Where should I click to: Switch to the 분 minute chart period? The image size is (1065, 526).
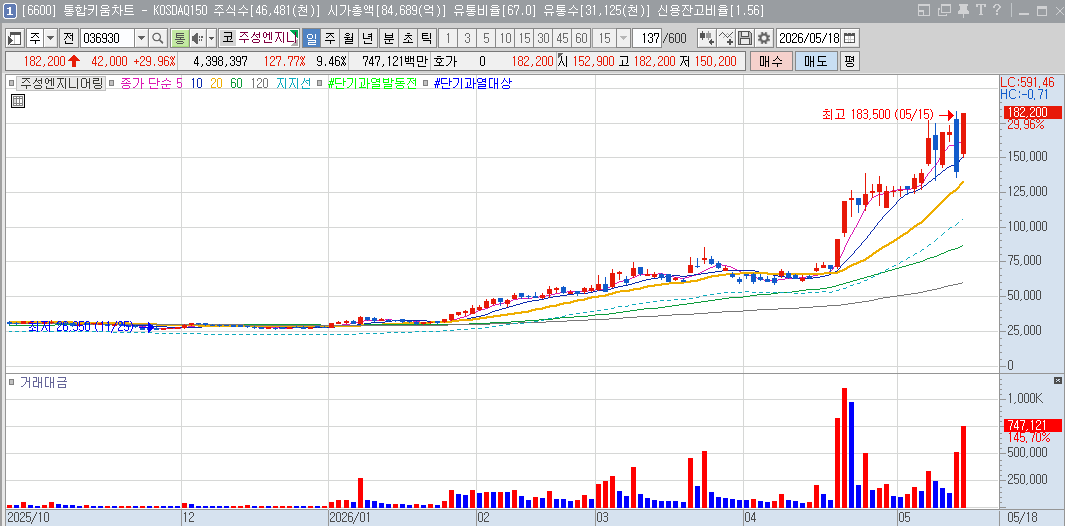(389, 37)
